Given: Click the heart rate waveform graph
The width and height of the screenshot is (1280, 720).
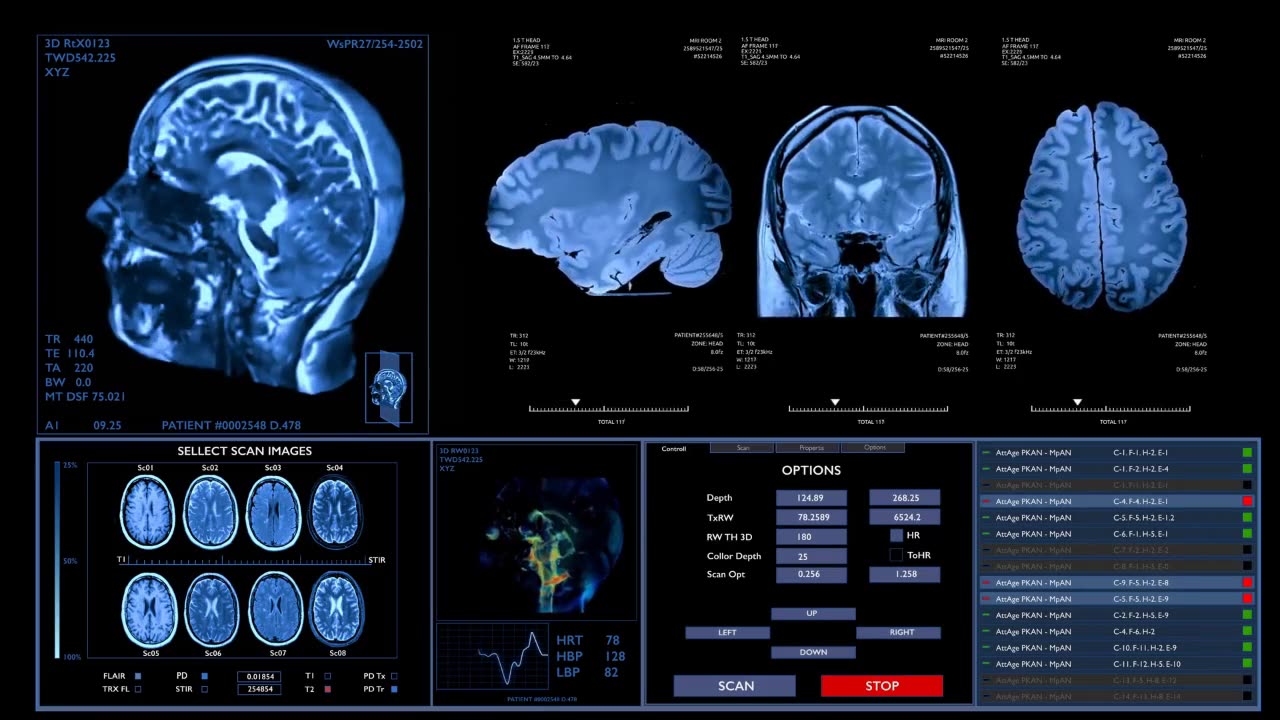Looking at the screenshot, I should (x=490, y=658).
